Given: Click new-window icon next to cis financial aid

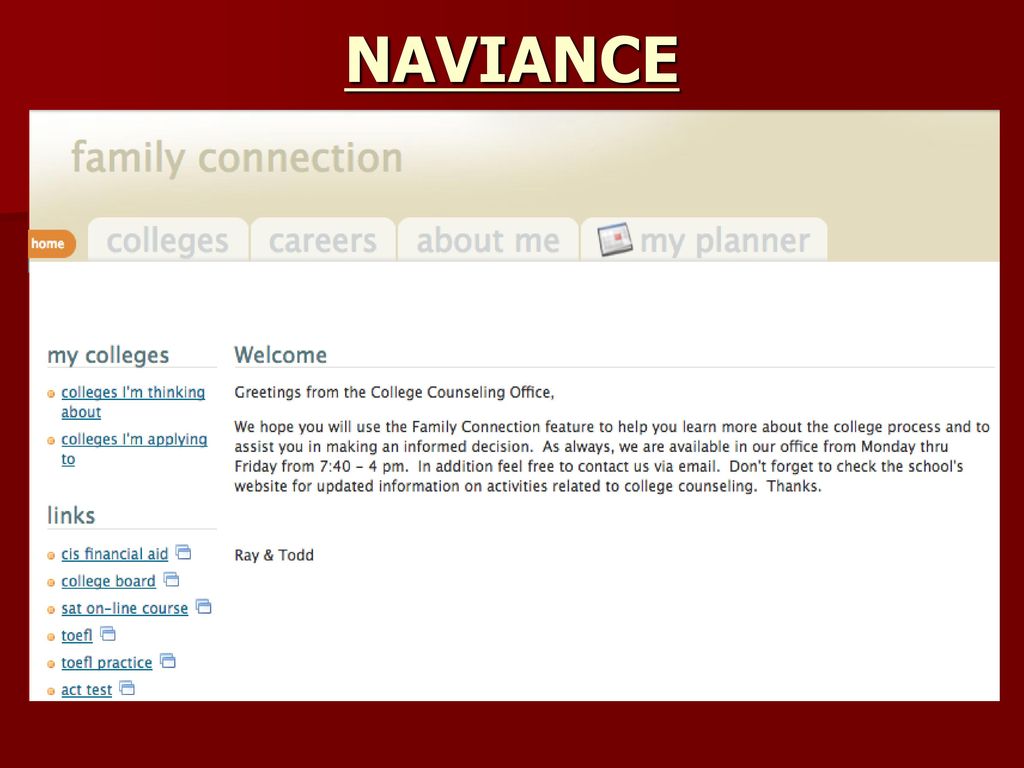Looking at the screenshot, I should point(184,552).
